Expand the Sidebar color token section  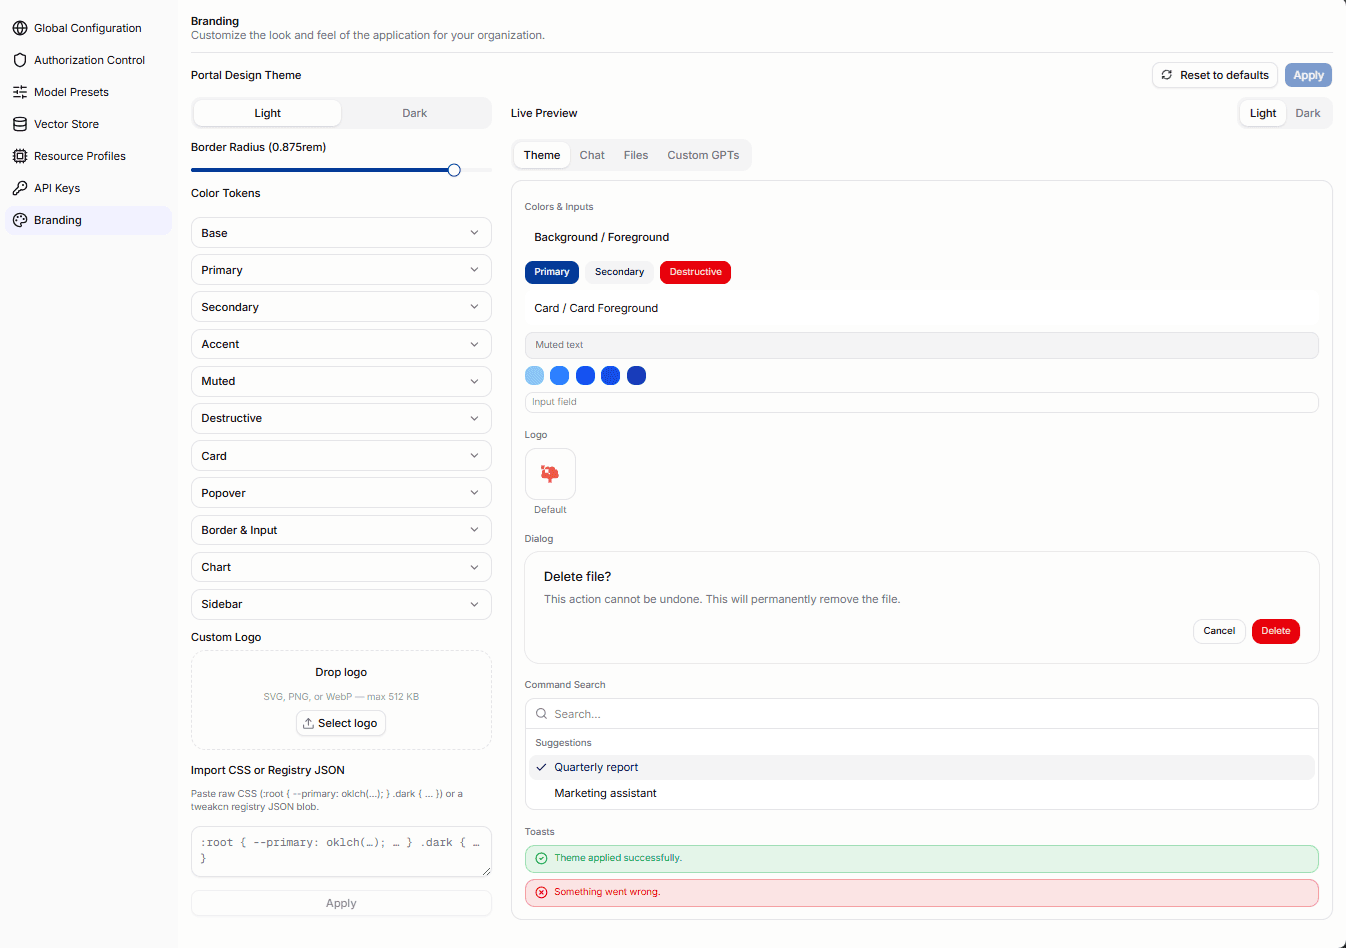coord(341,604)
